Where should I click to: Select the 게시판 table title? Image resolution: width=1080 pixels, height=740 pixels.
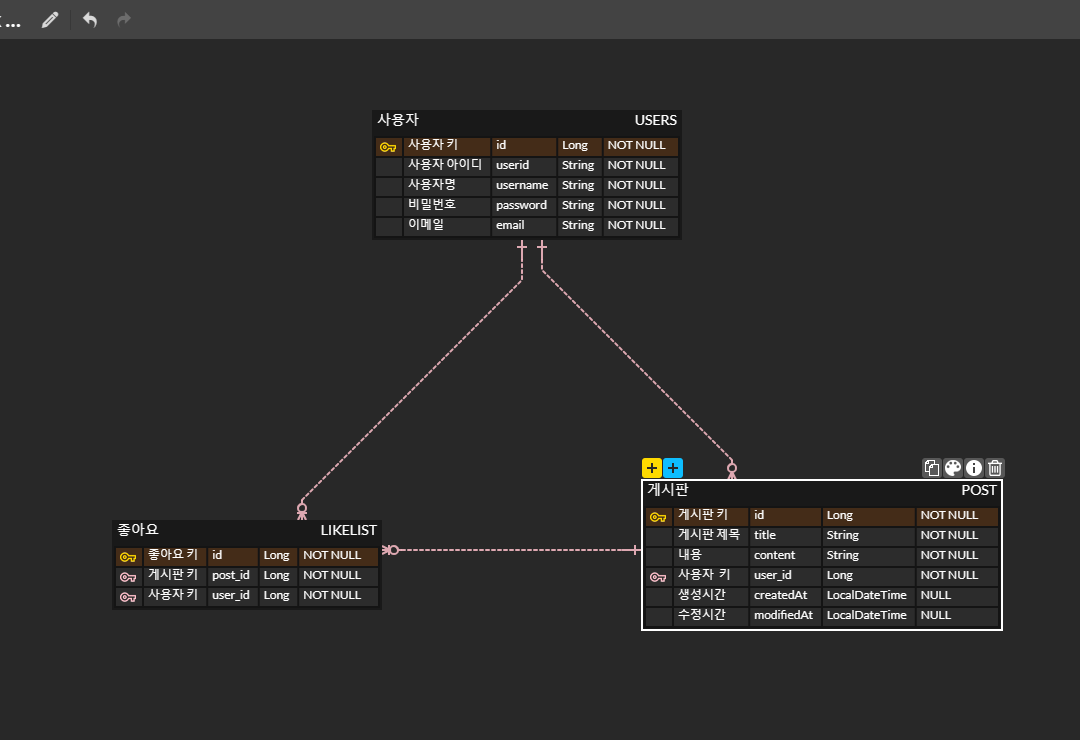[x=667, y=490]
